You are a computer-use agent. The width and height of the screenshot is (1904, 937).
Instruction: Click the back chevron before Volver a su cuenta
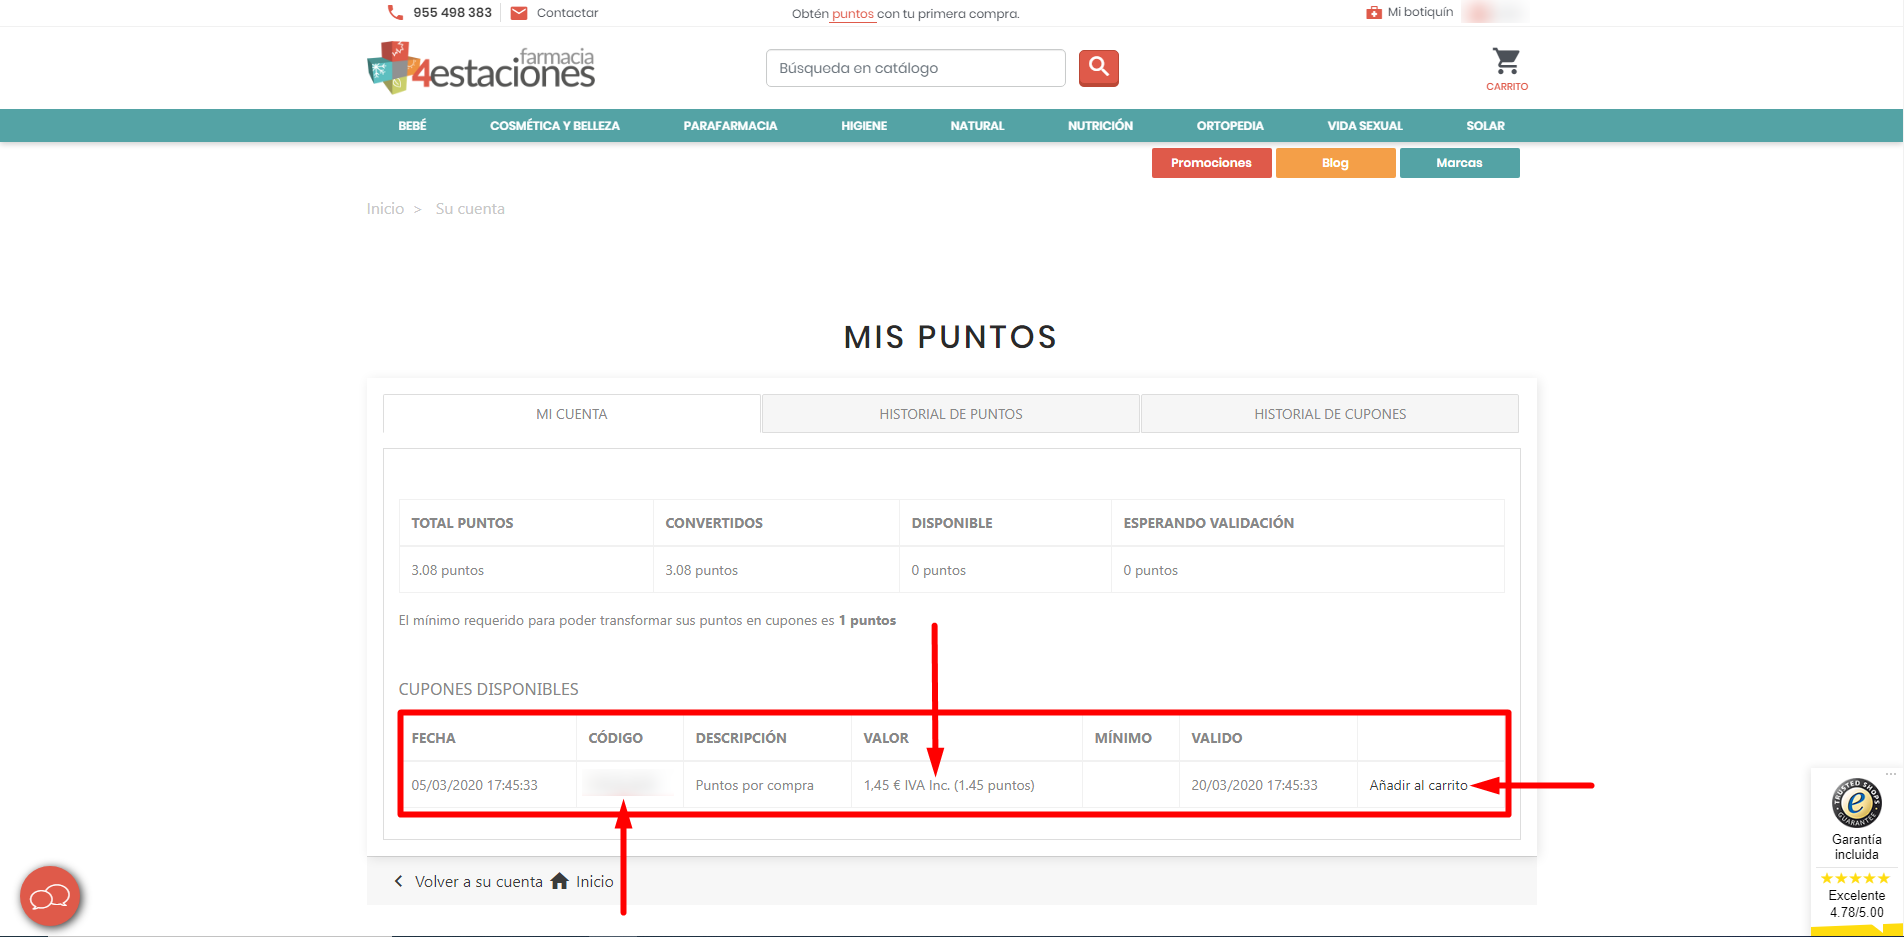click(x=398, y=881)
